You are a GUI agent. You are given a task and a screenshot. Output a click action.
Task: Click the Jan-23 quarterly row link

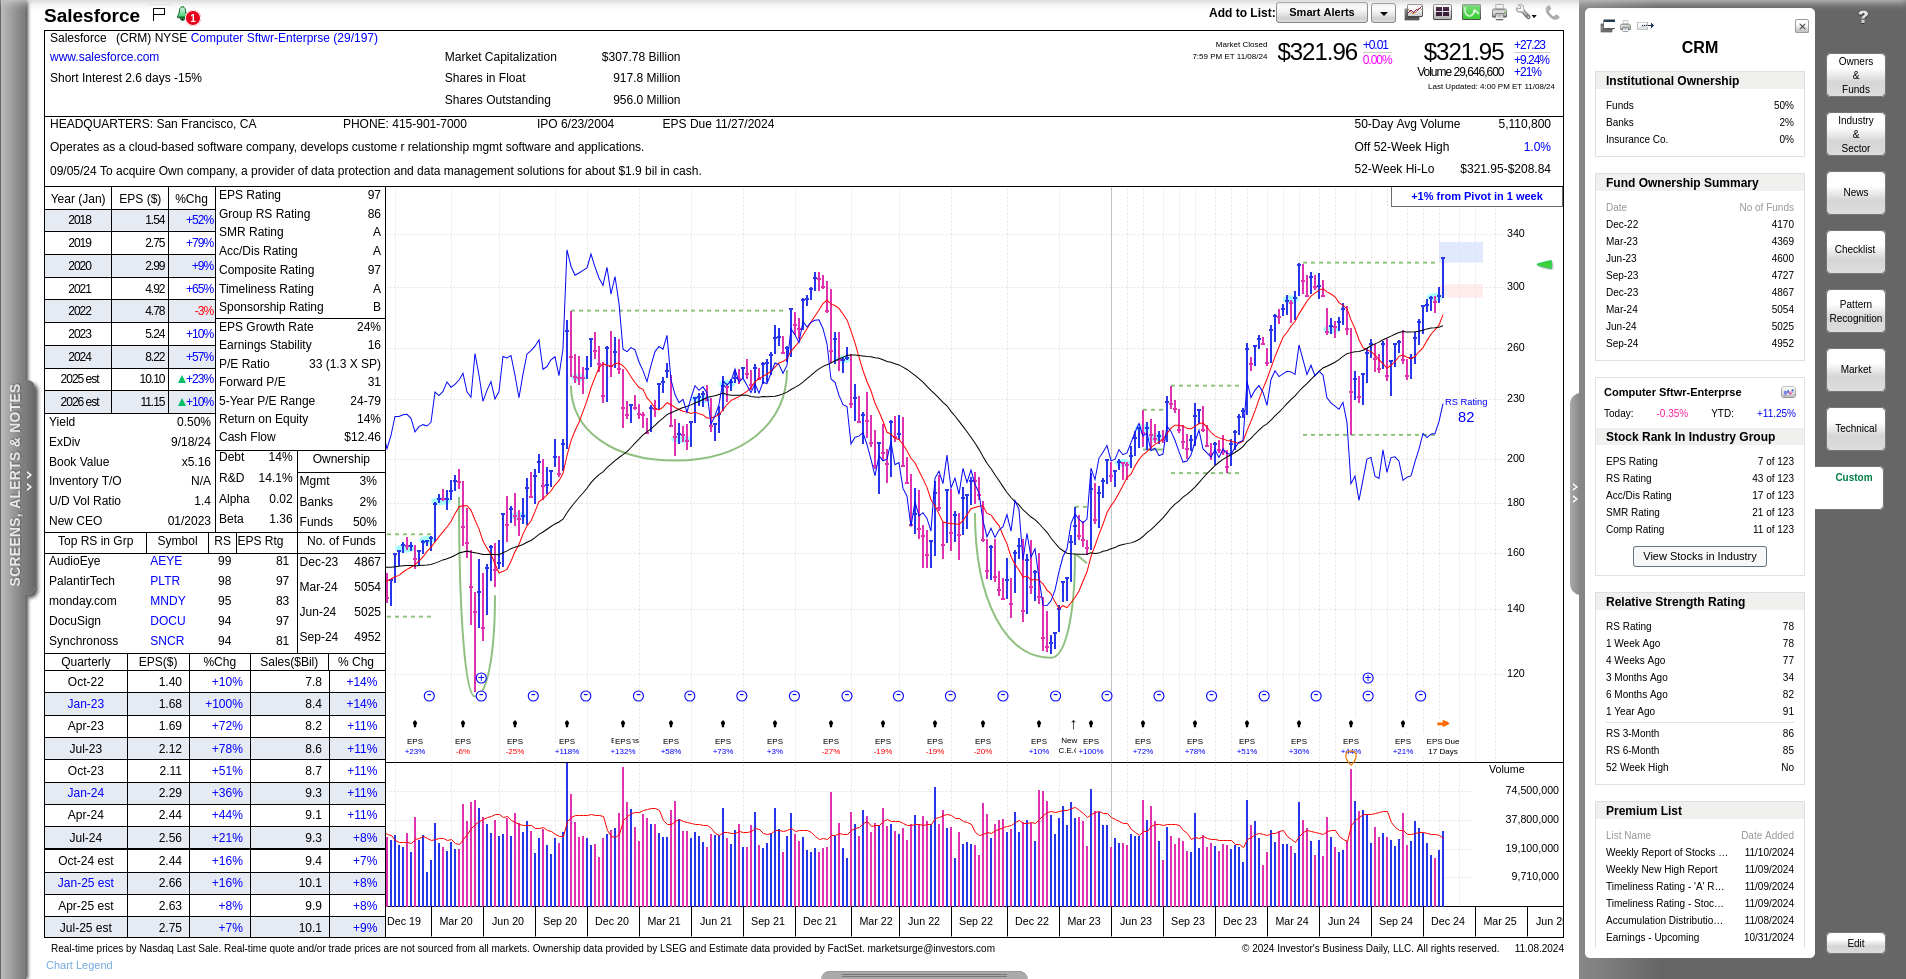(x=86, y=704)
